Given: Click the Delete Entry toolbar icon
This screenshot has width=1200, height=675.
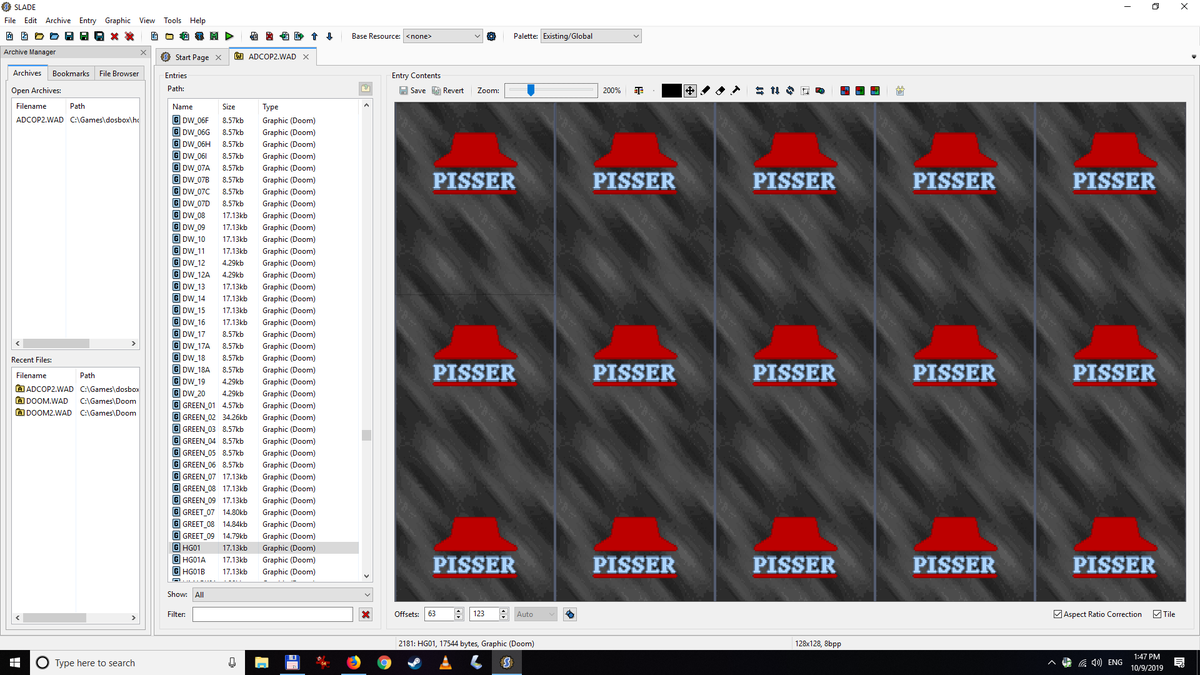Looking at the screenshot, I should pyautogui.click(x=269, y=36).
